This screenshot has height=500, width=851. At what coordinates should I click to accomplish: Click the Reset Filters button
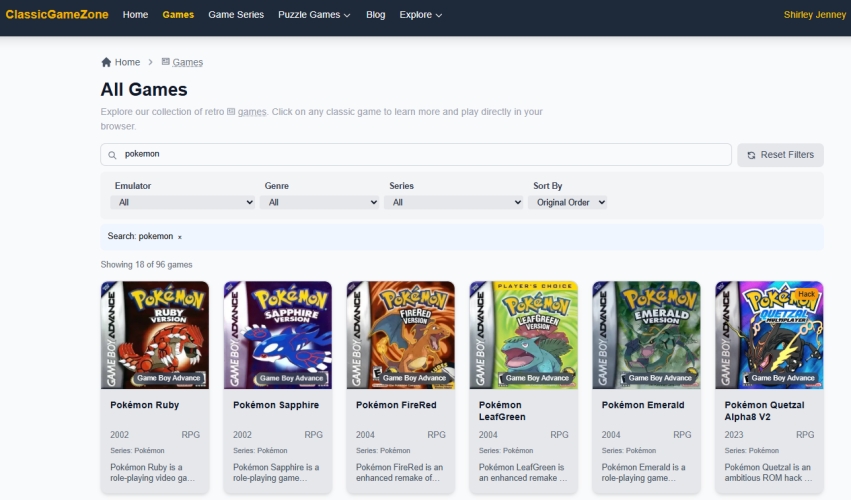click(780, 155)
